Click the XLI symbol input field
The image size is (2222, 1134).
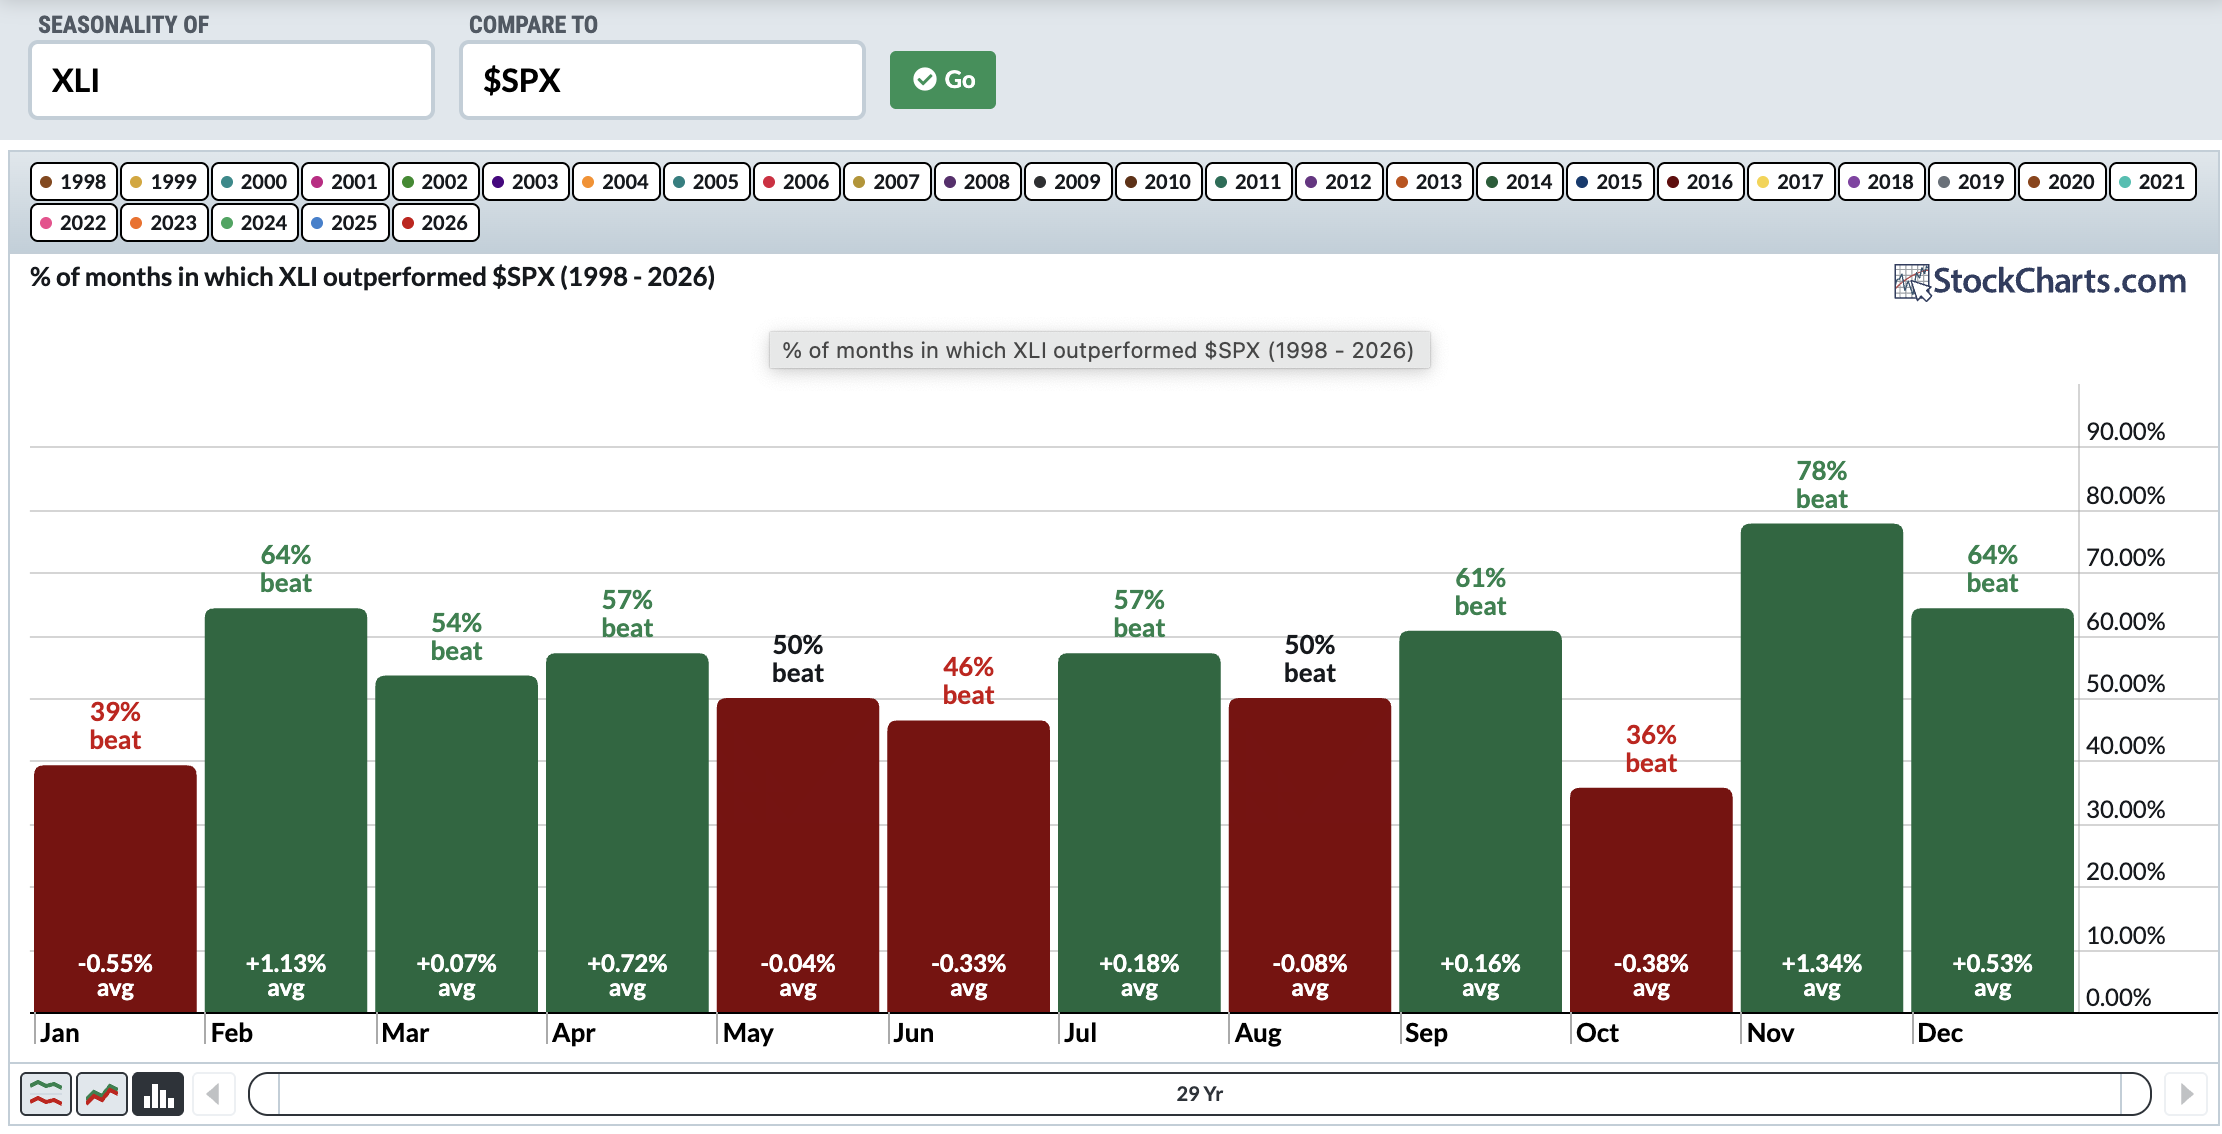(x=232, y=80)
